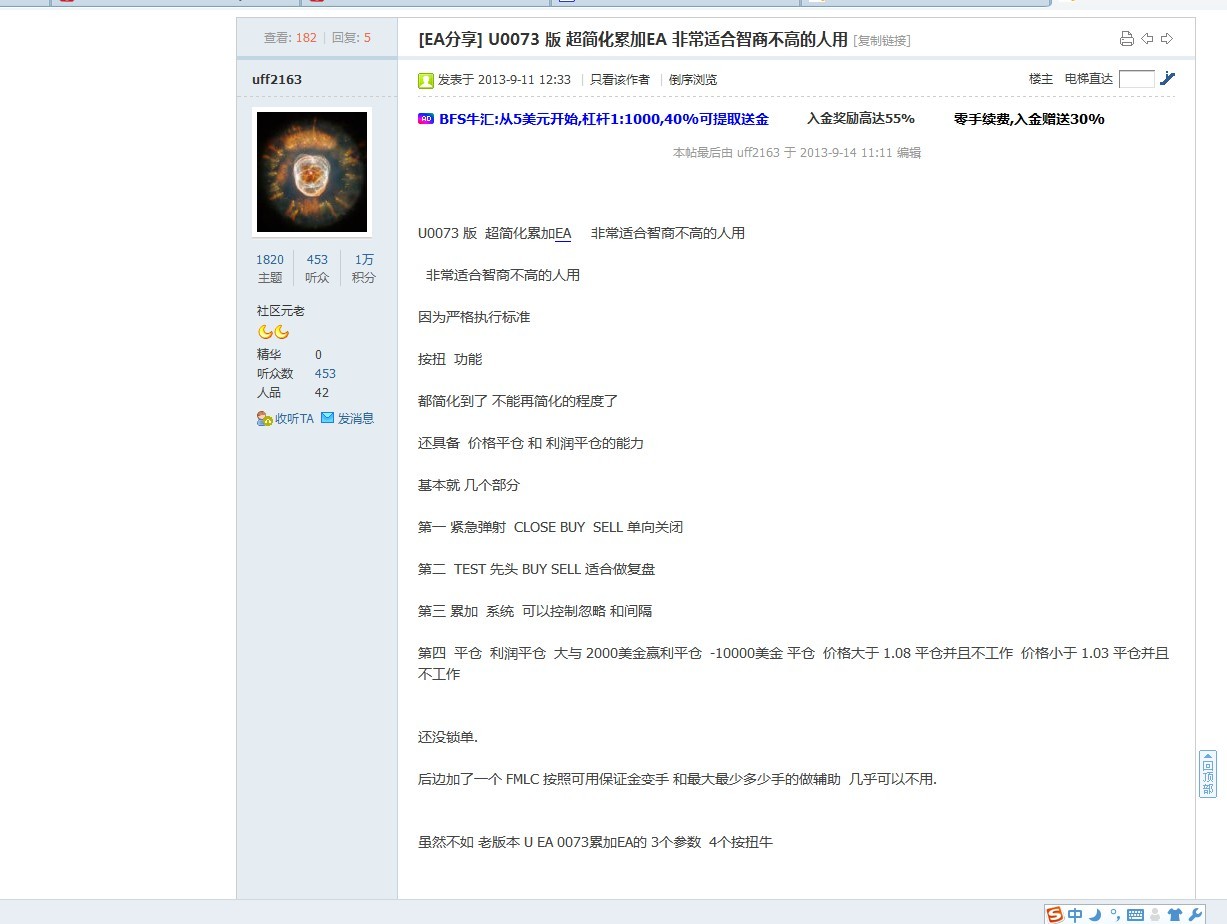Click 只看该作者 to filter by author

click(x=619, y=80)
